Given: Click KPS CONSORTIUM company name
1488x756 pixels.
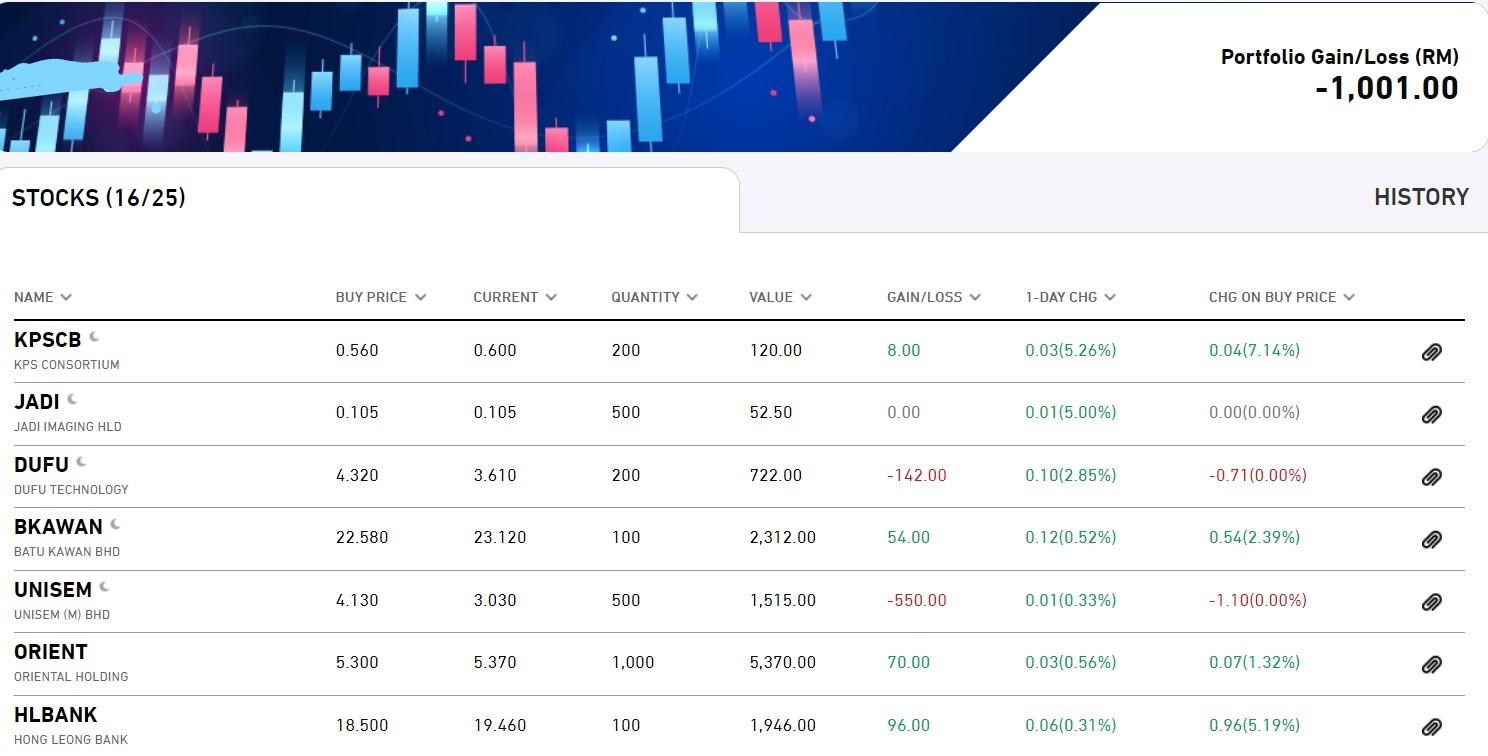Looking at the screenshot, I should tap(67, 365).
